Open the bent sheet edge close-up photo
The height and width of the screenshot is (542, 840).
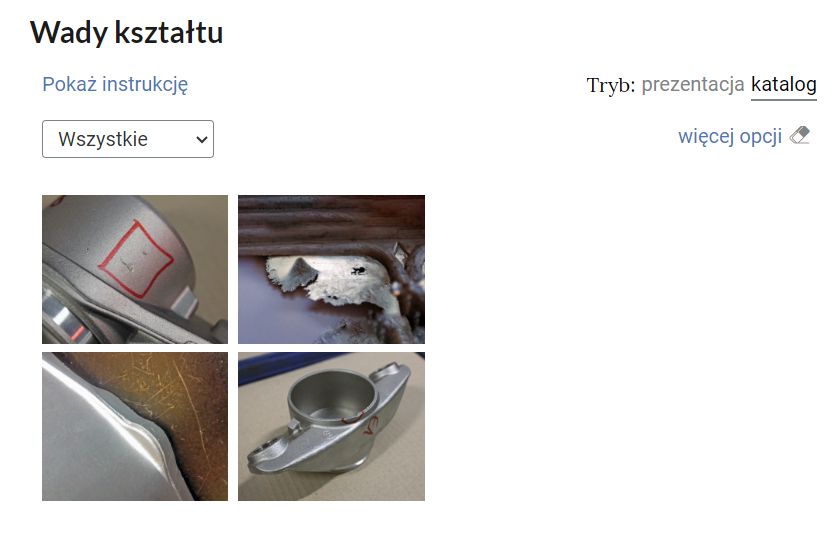tap(135, 426)
